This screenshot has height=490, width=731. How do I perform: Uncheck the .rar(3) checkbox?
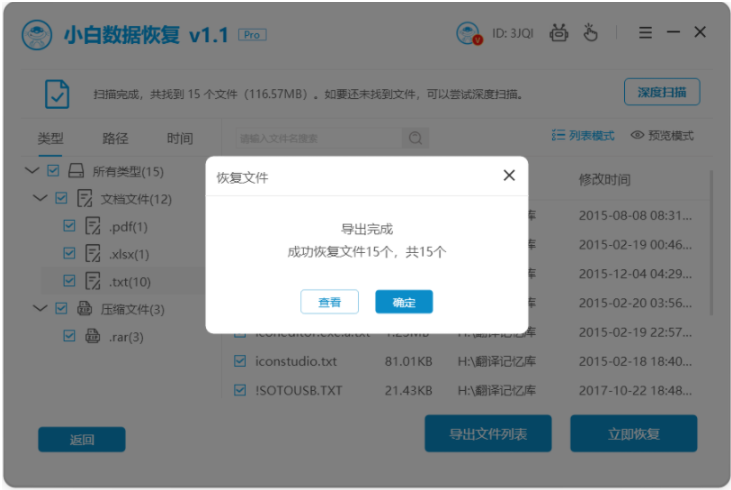69,336
